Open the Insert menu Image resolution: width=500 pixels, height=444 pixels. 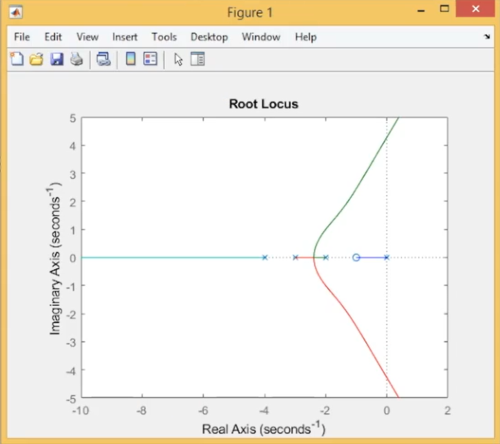click(125, 37)
